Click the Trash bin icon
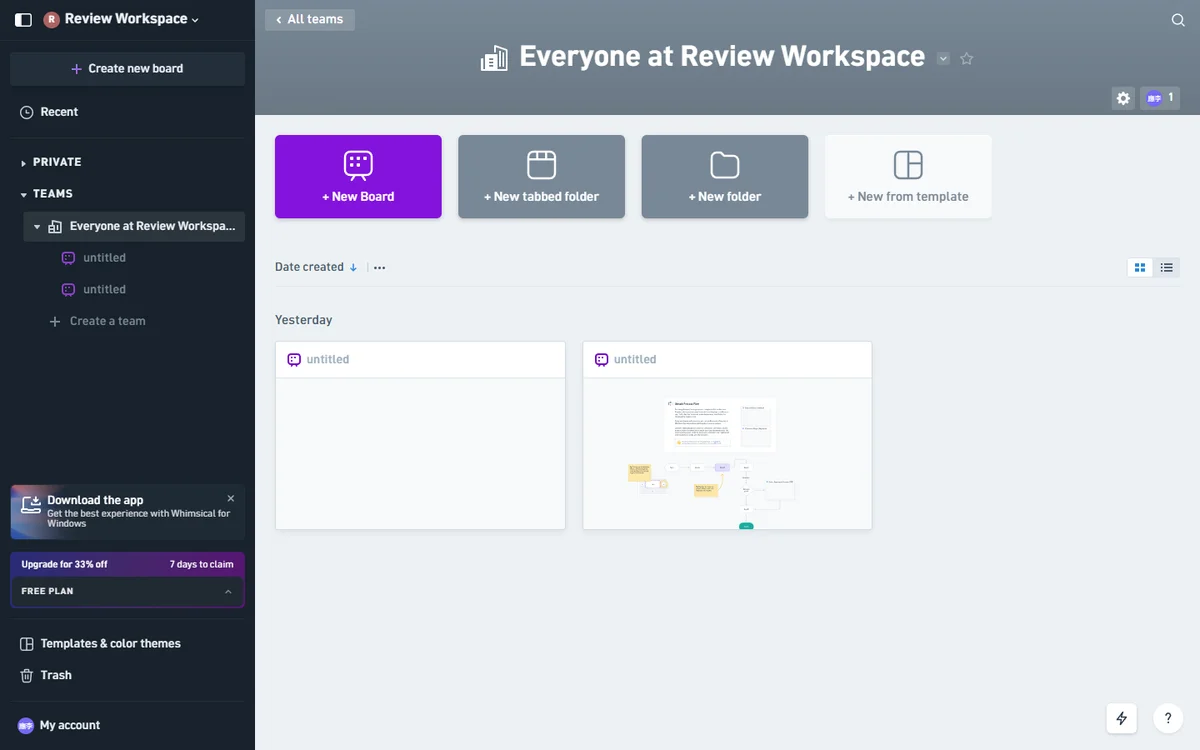Image resolution: width=1200 pixels, height=750 pixels. pos(27,676)
